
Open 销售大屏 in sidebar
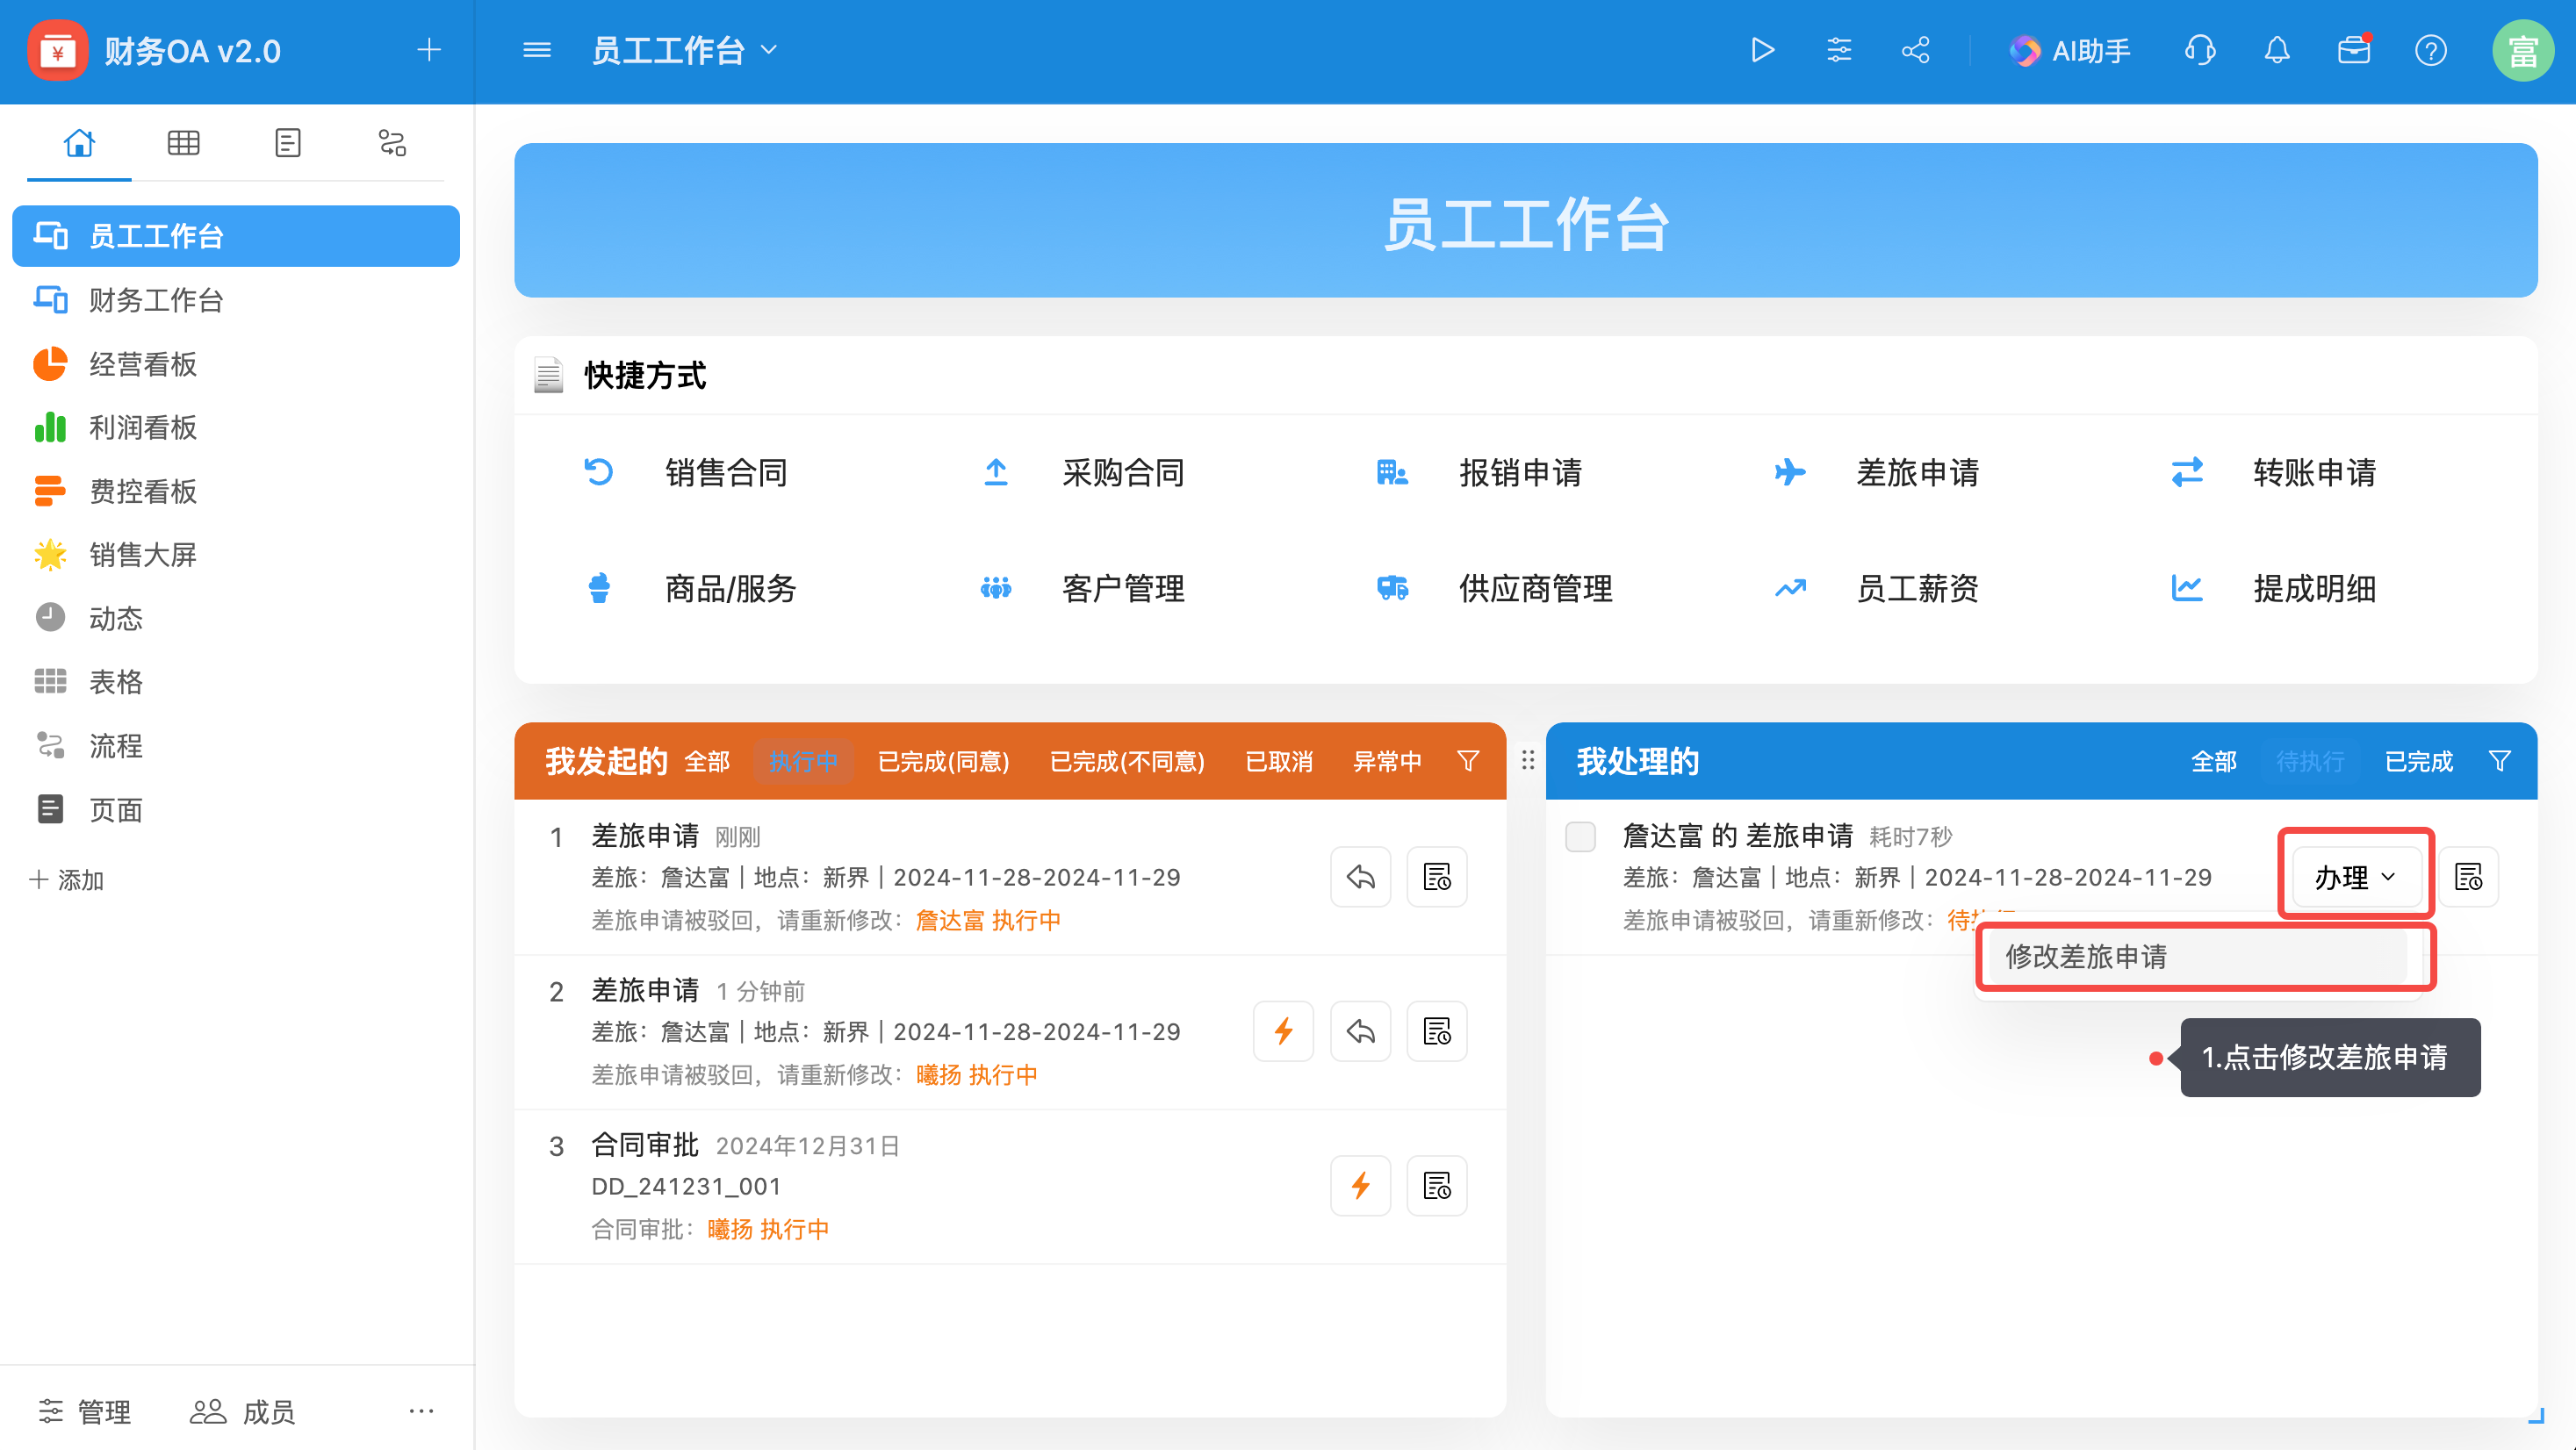click(x=236, y=554)
